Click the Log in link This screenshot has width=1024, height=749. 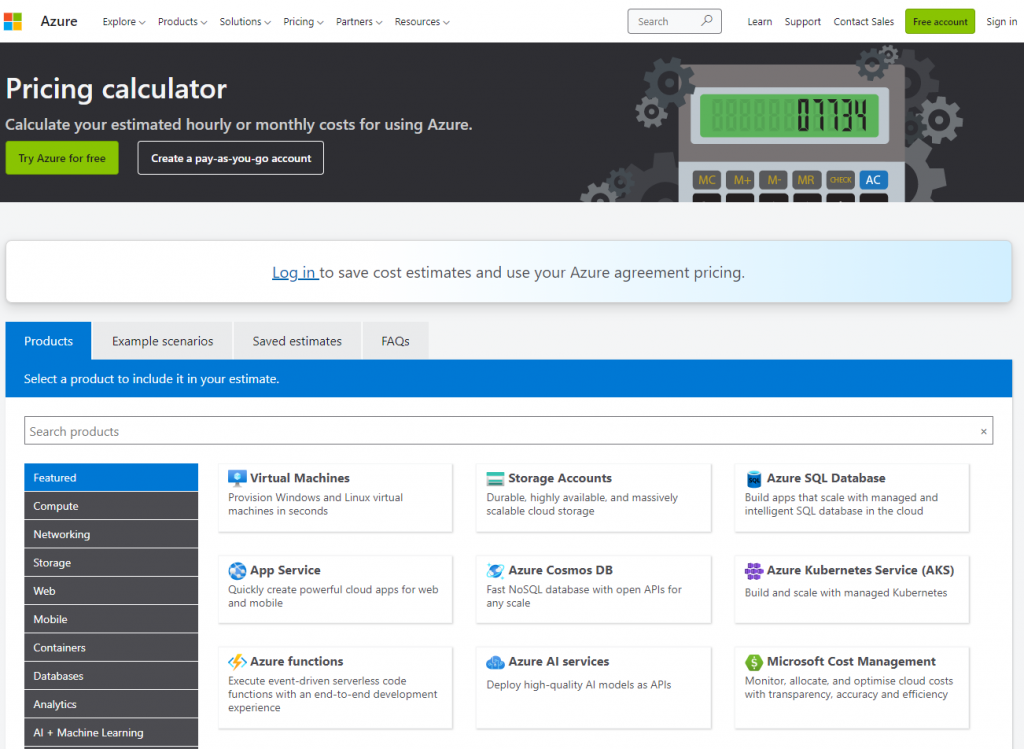(294, 272)
